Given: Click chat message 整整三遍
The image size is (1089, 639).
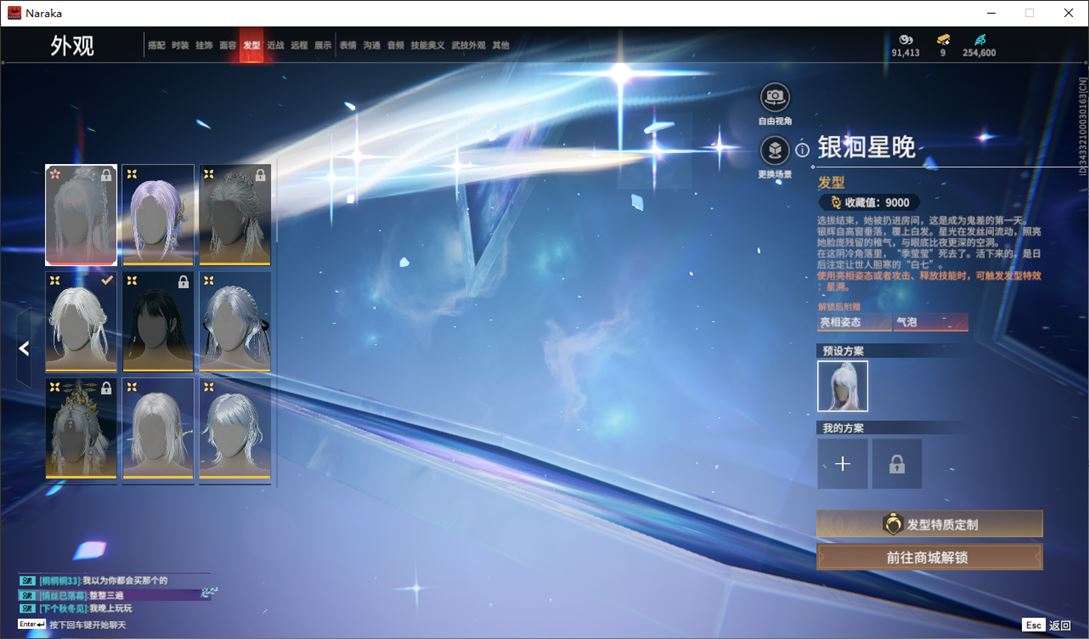Looking at the screenshot, I should [x=107, y=595].
